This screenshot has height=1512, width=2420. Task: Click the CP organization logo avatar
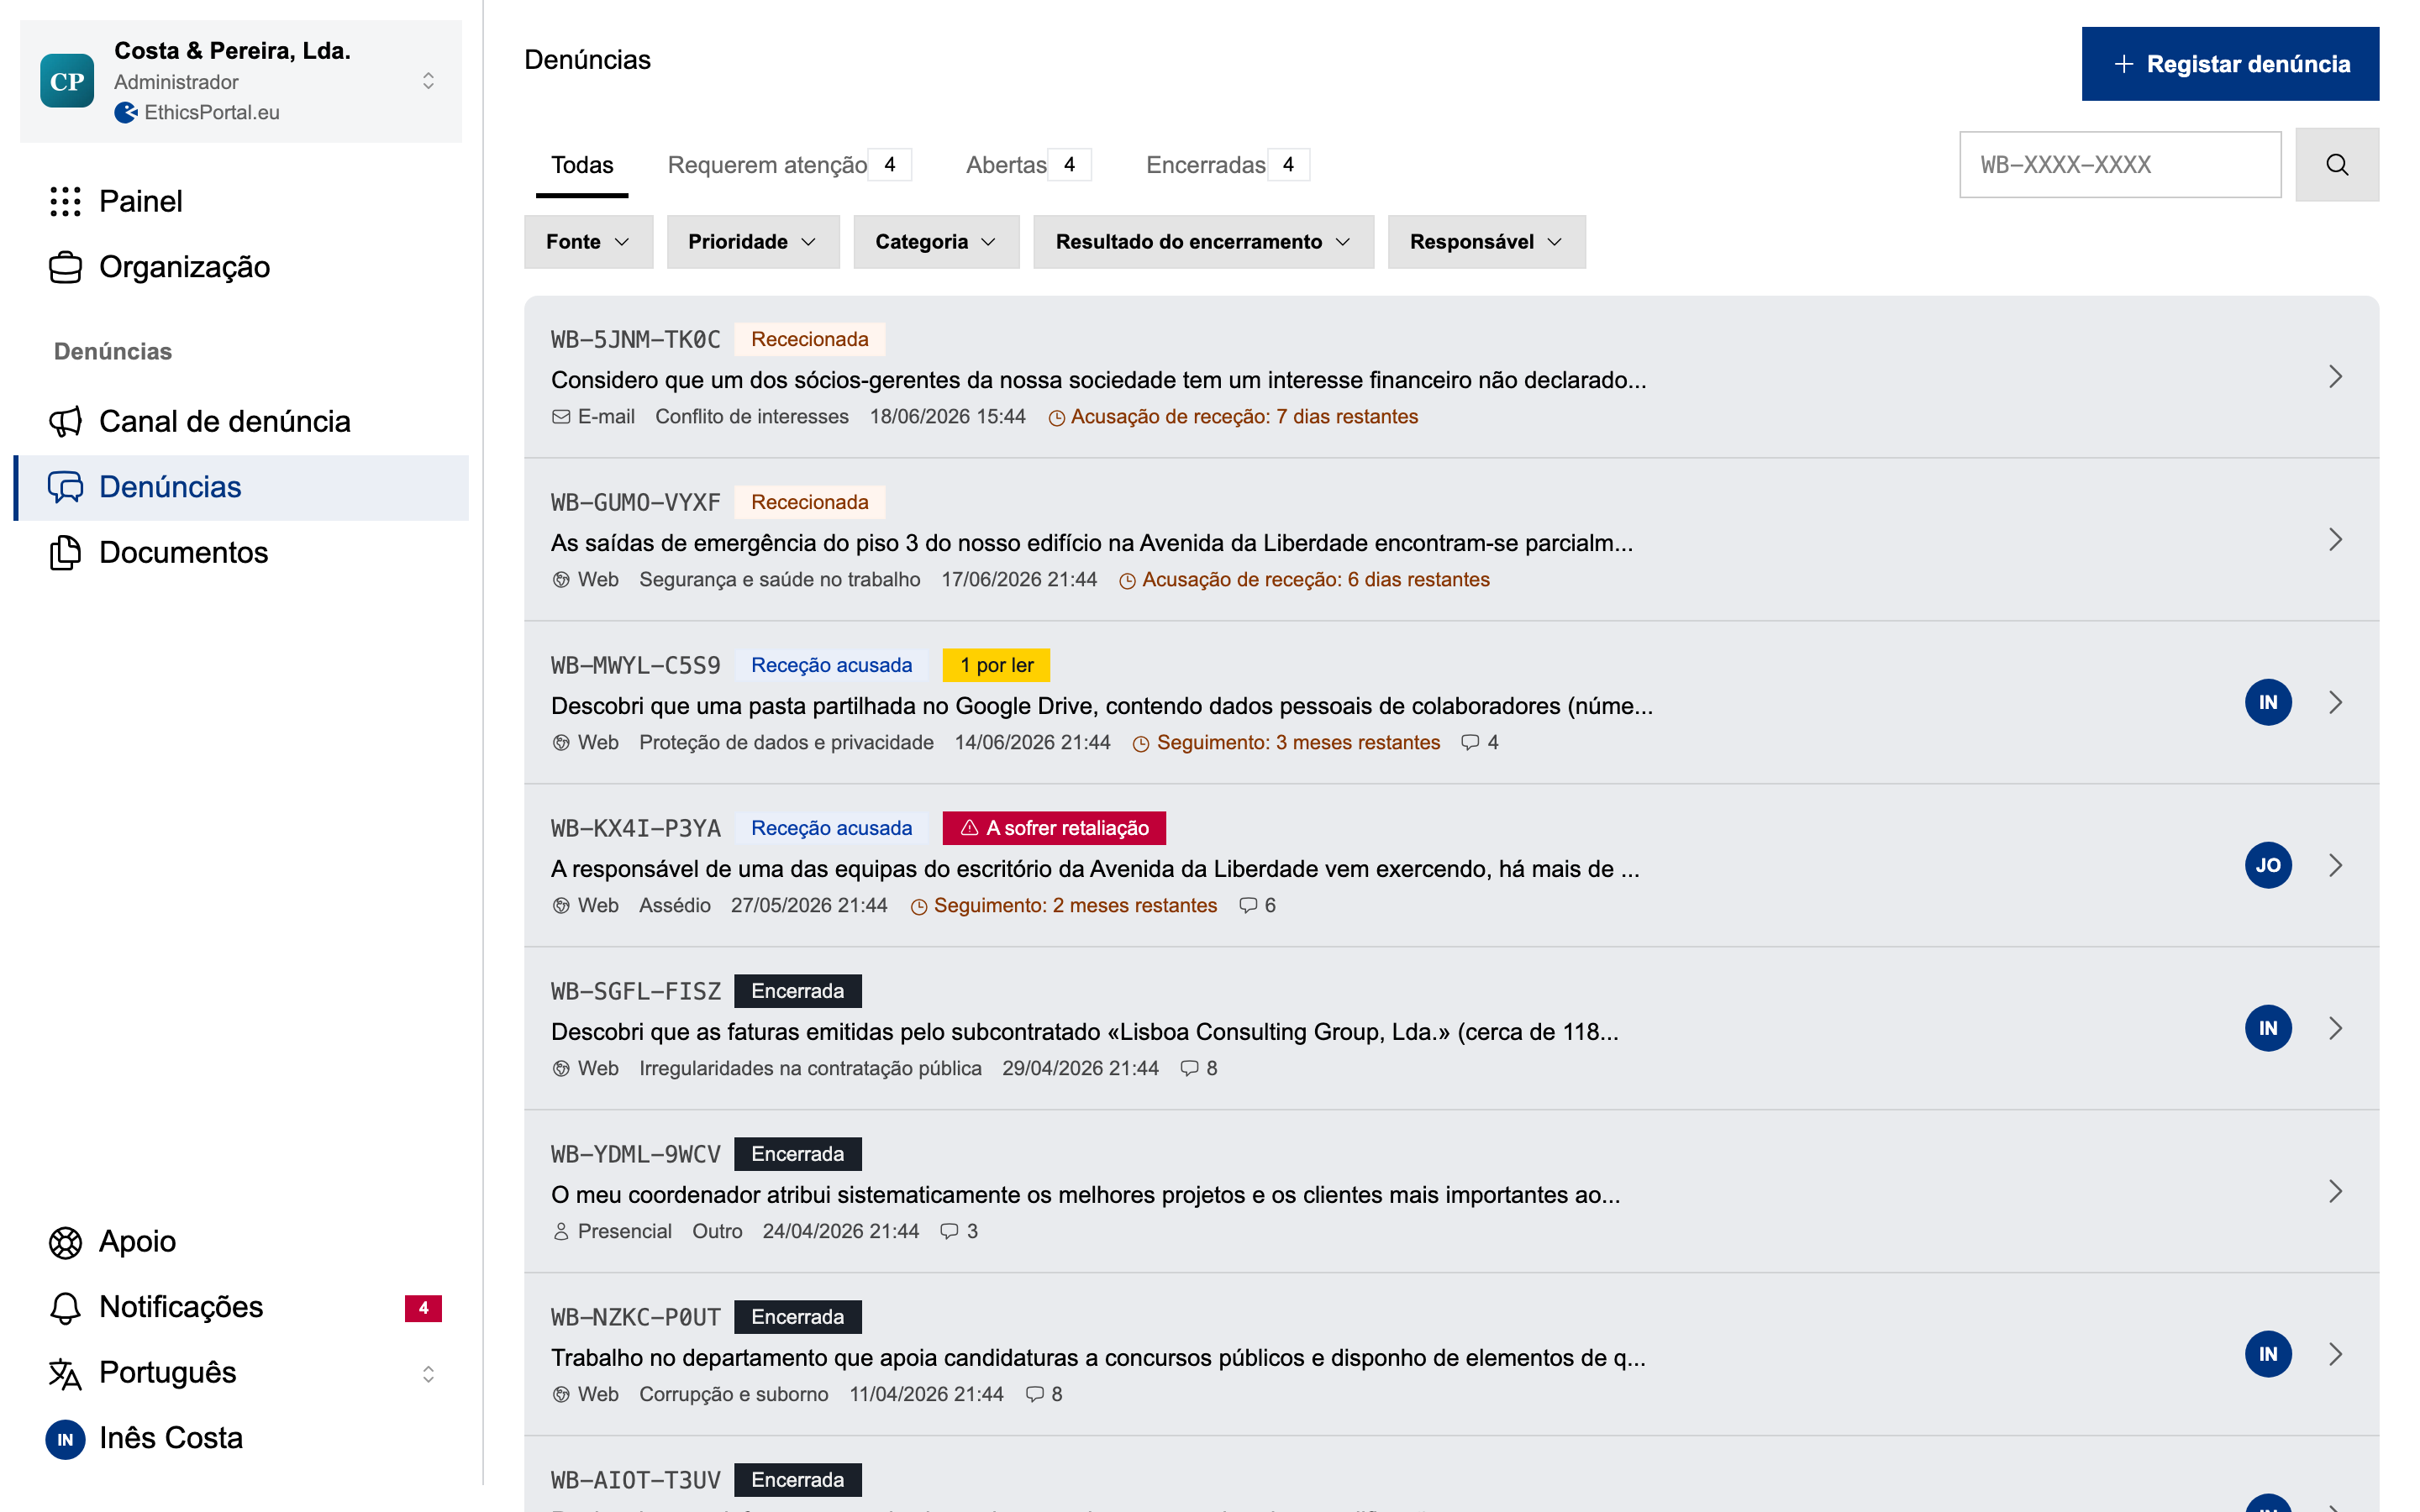(x=67, y=81)
